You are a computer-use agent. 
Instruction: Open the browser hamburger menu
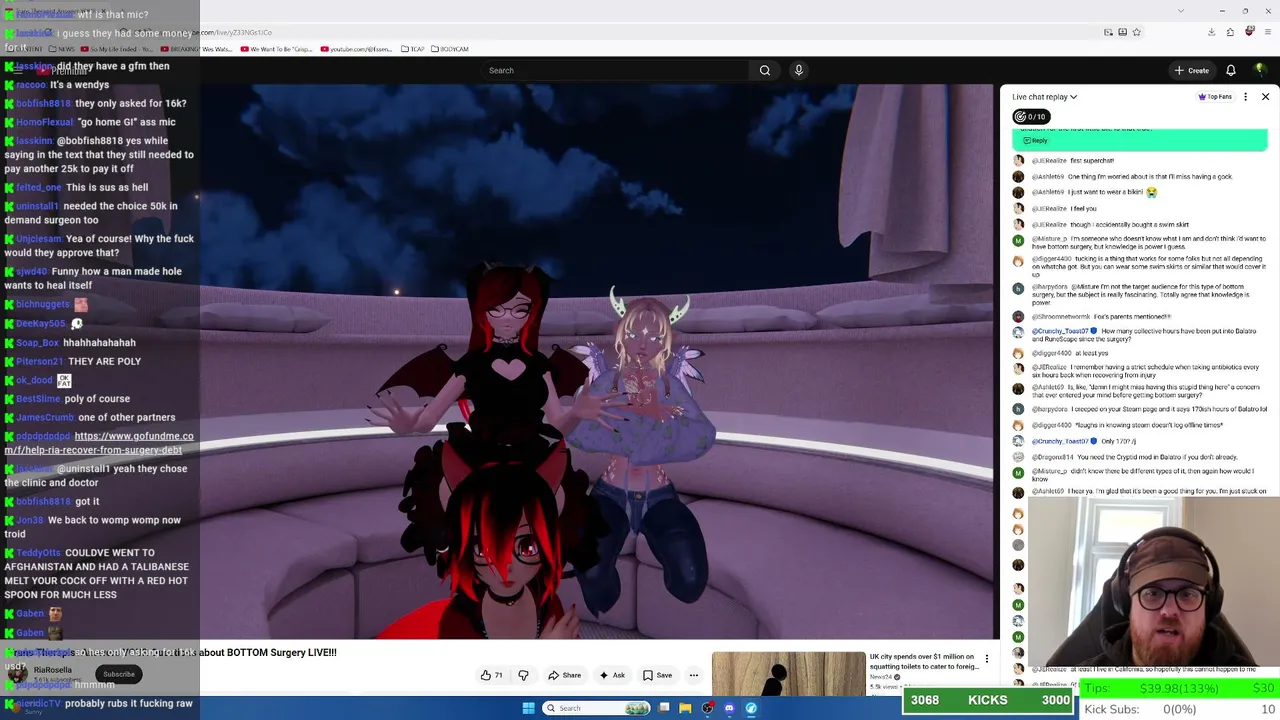pyautogui.click(x=1267, y=32)
